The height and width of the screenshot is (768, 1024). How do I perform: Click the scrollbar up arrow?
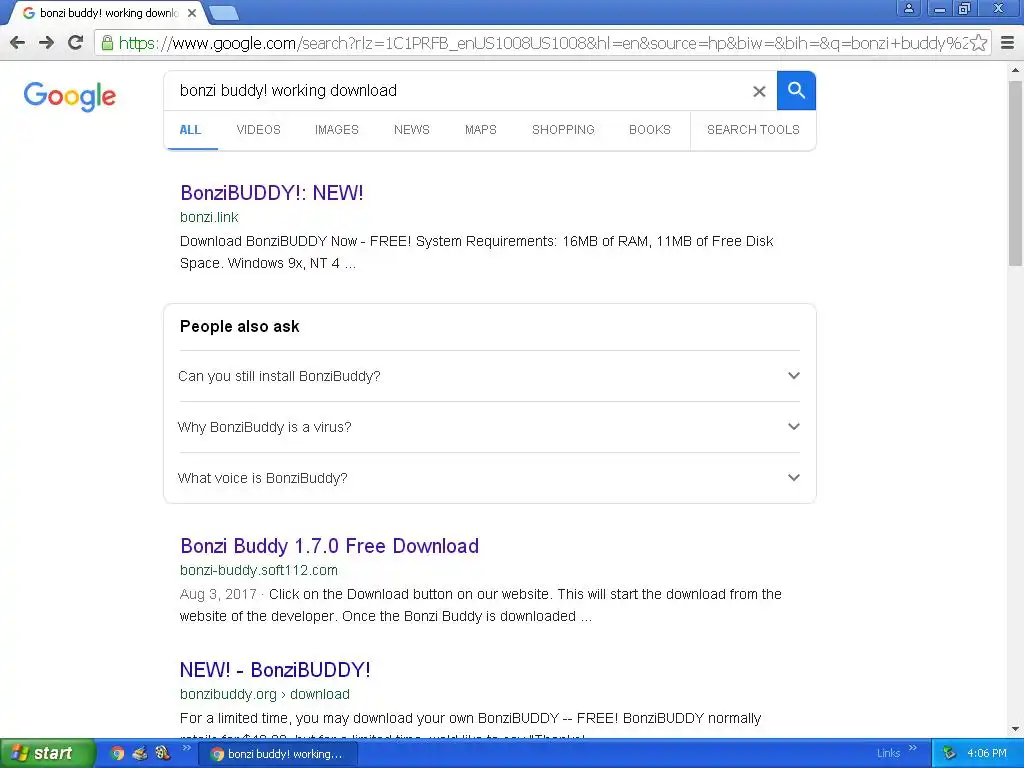(x=1015, y=70)
